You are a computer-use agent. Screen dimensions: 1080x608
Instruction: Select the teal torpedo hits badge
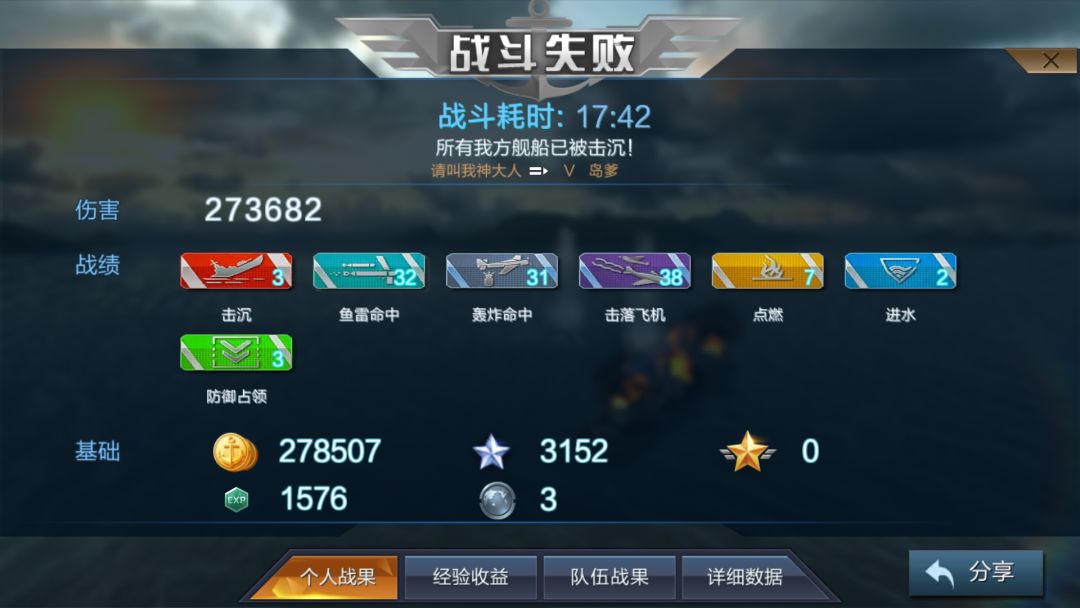[369, 271]
